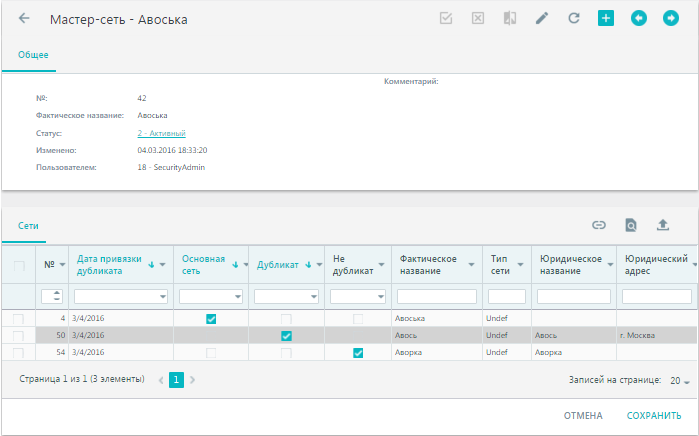
Task: Open Основная сеть filter dropdown
Action: coord(238,296)
